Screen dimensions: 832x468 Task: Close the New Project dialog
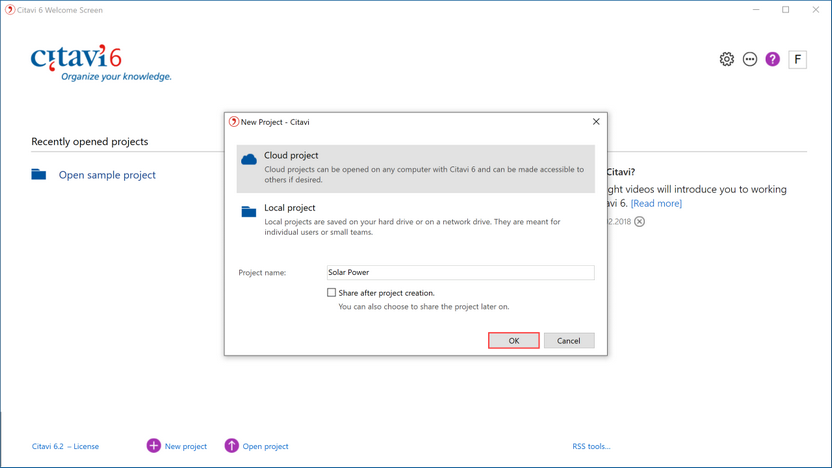[x=596, y=122]
